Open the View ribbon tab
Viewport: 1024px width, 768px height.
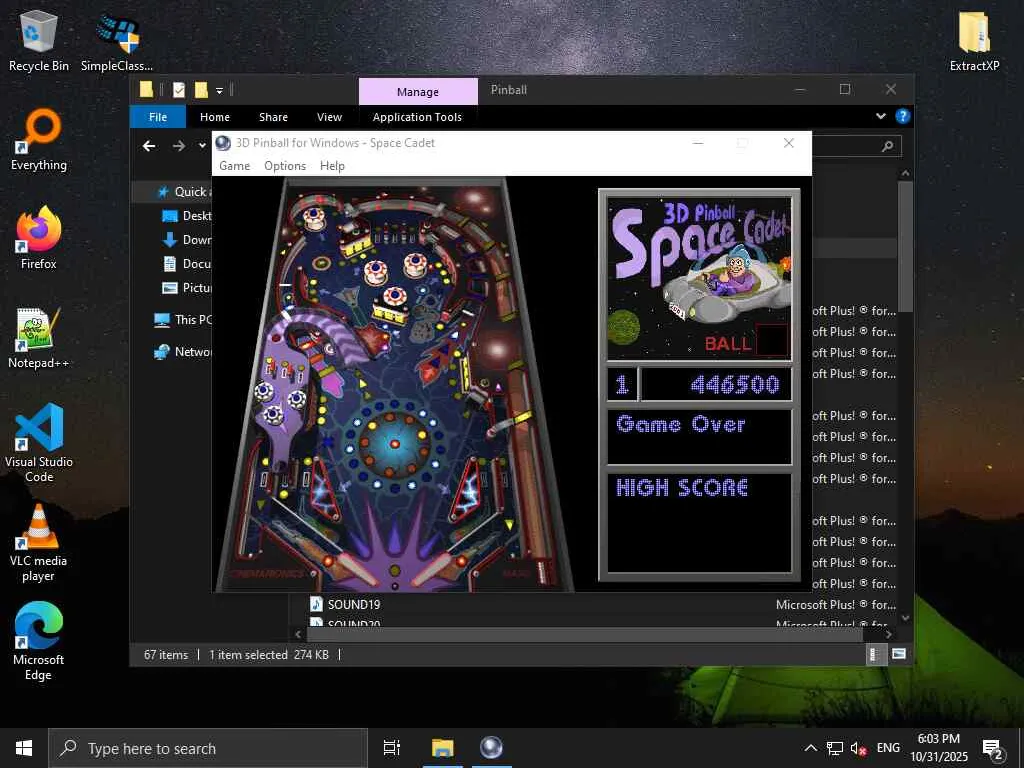click(329, 117)
